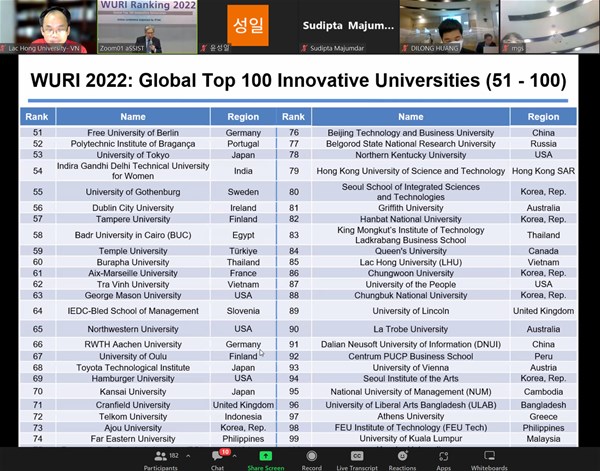
Task: Open the Reactions menu
Action: pyautogui.click(x=402, y=455)
